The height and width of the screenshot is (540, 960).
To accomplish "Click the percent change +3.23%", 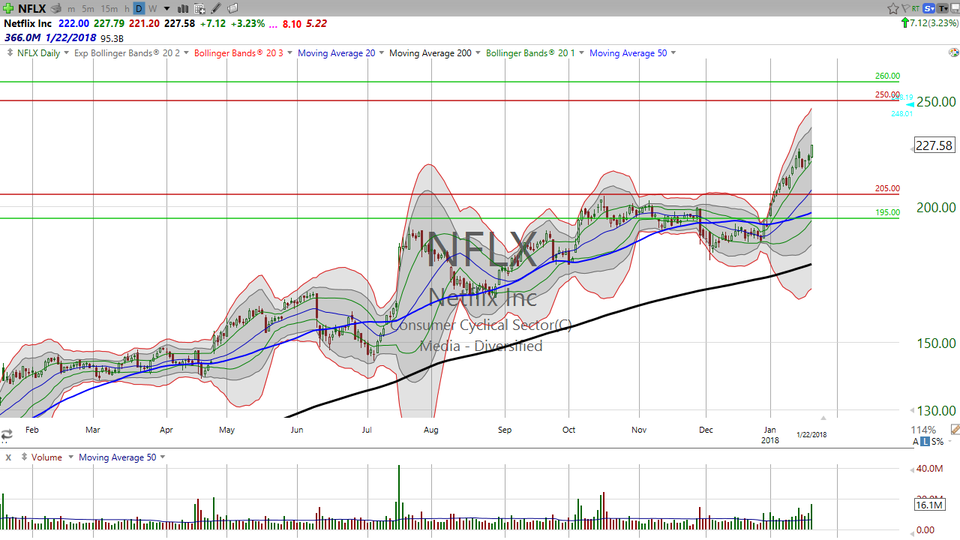I will [x=250, y=23].
